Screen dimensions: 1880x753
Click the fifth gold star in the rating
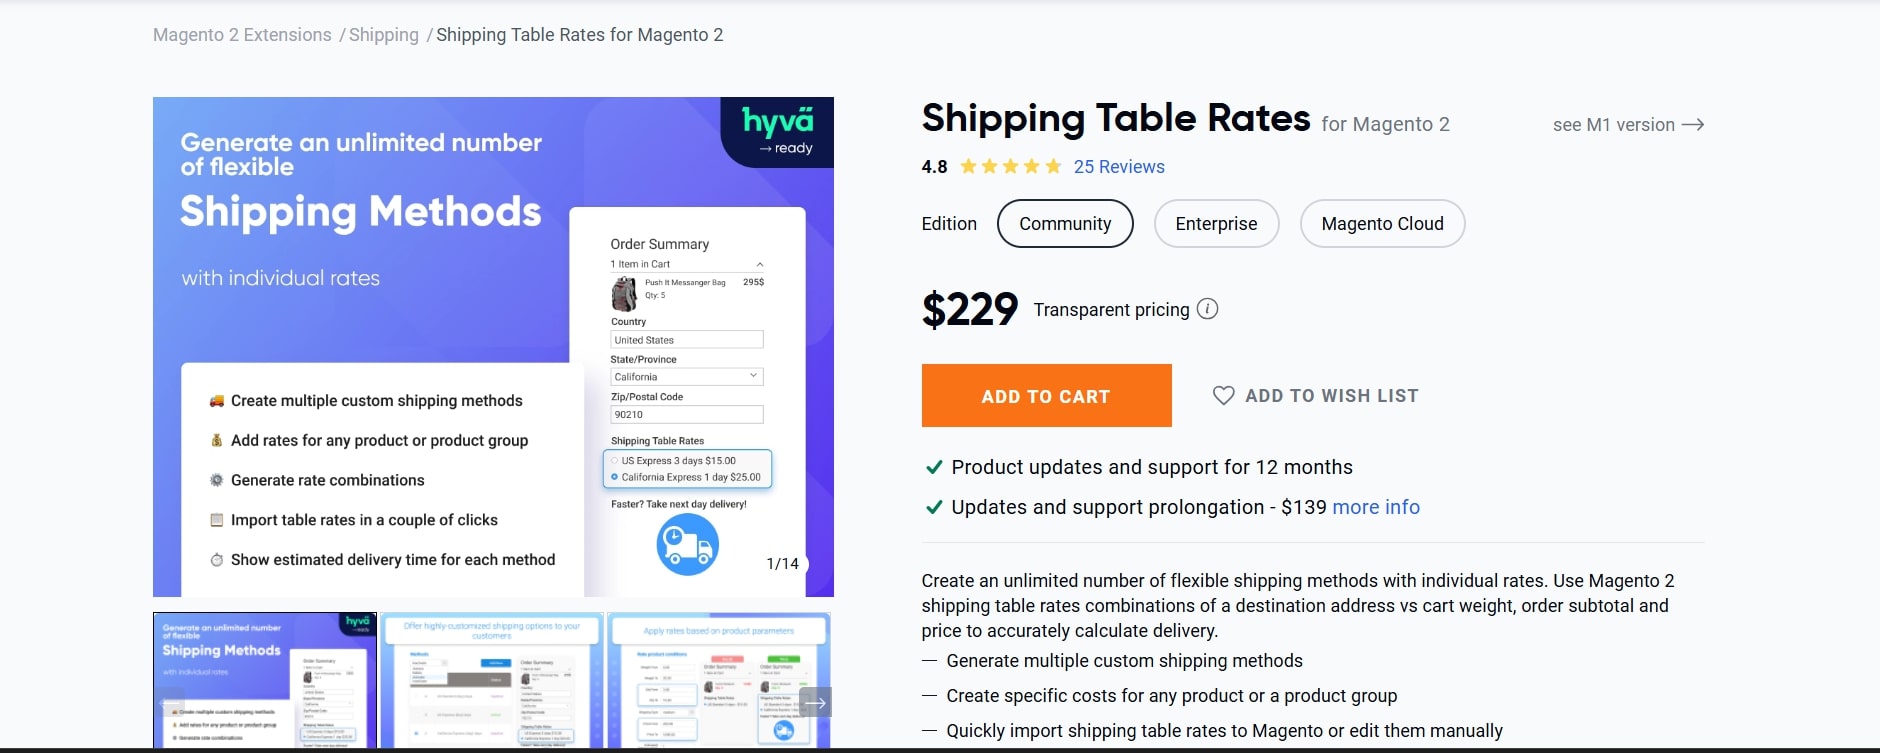point(1052,166)
